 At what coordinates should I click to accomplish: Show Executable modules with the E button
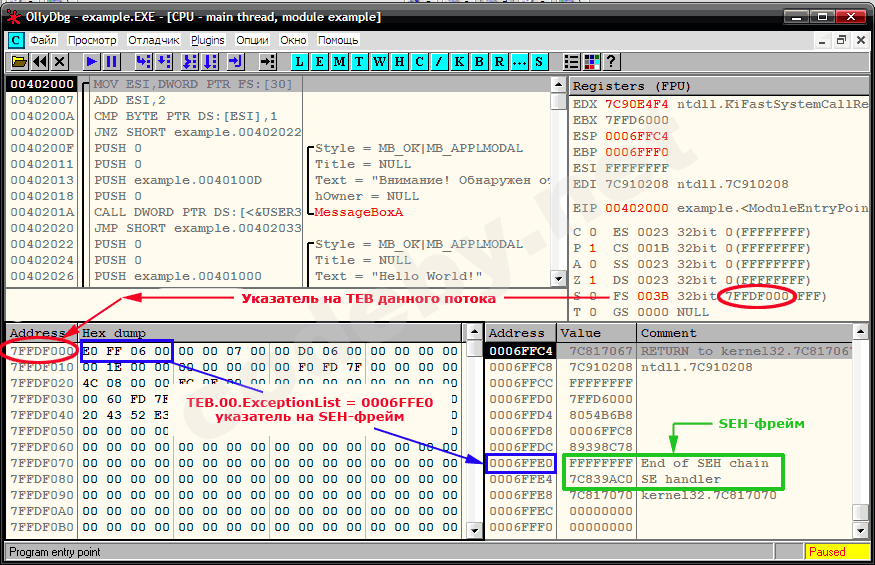(x=320, y=62)
